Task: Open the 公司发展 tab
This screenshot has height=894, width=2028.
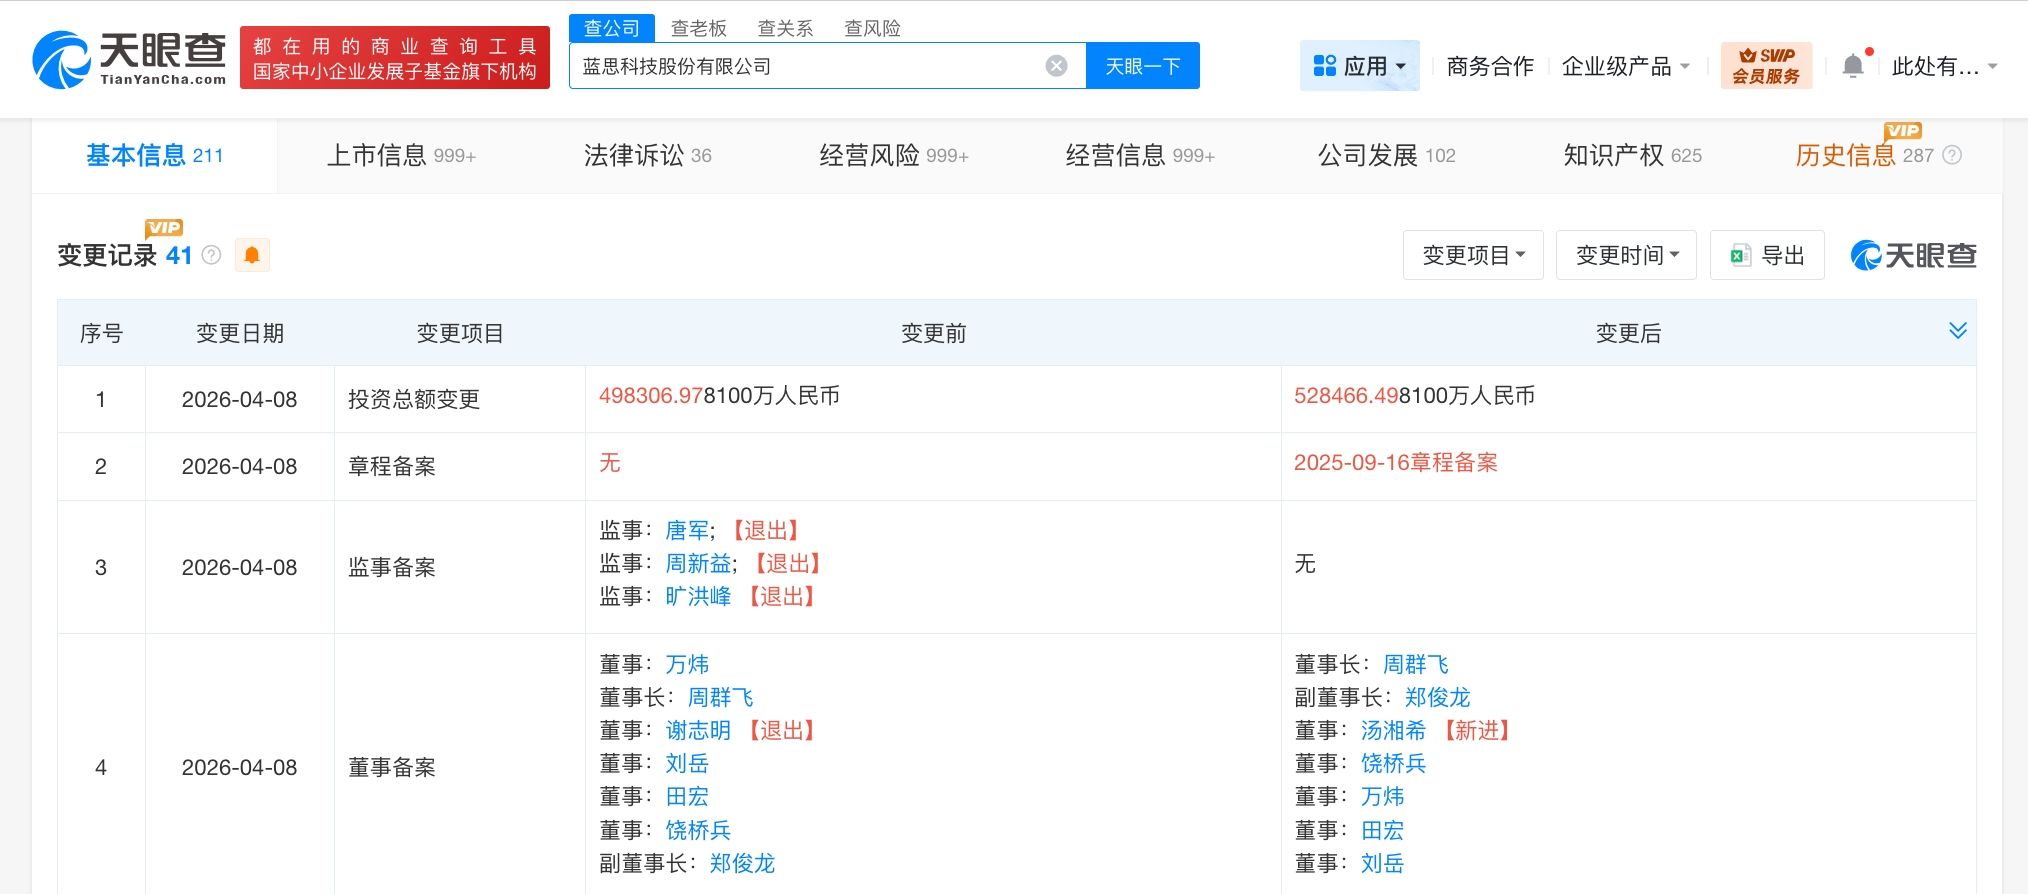Action: (x=1386, y=155)
